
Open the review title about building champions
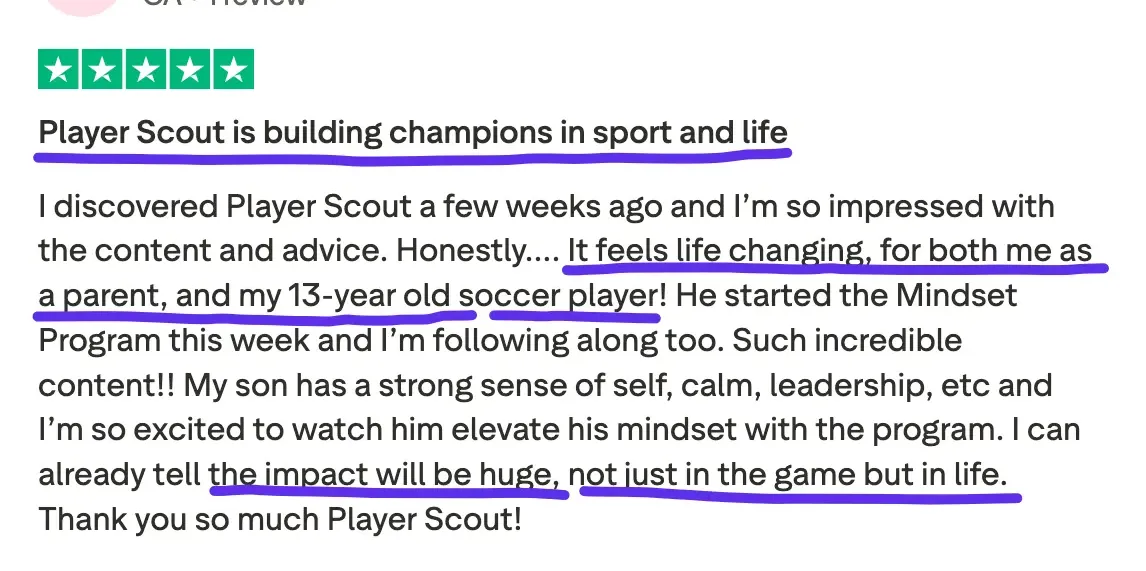click(412, 132)
